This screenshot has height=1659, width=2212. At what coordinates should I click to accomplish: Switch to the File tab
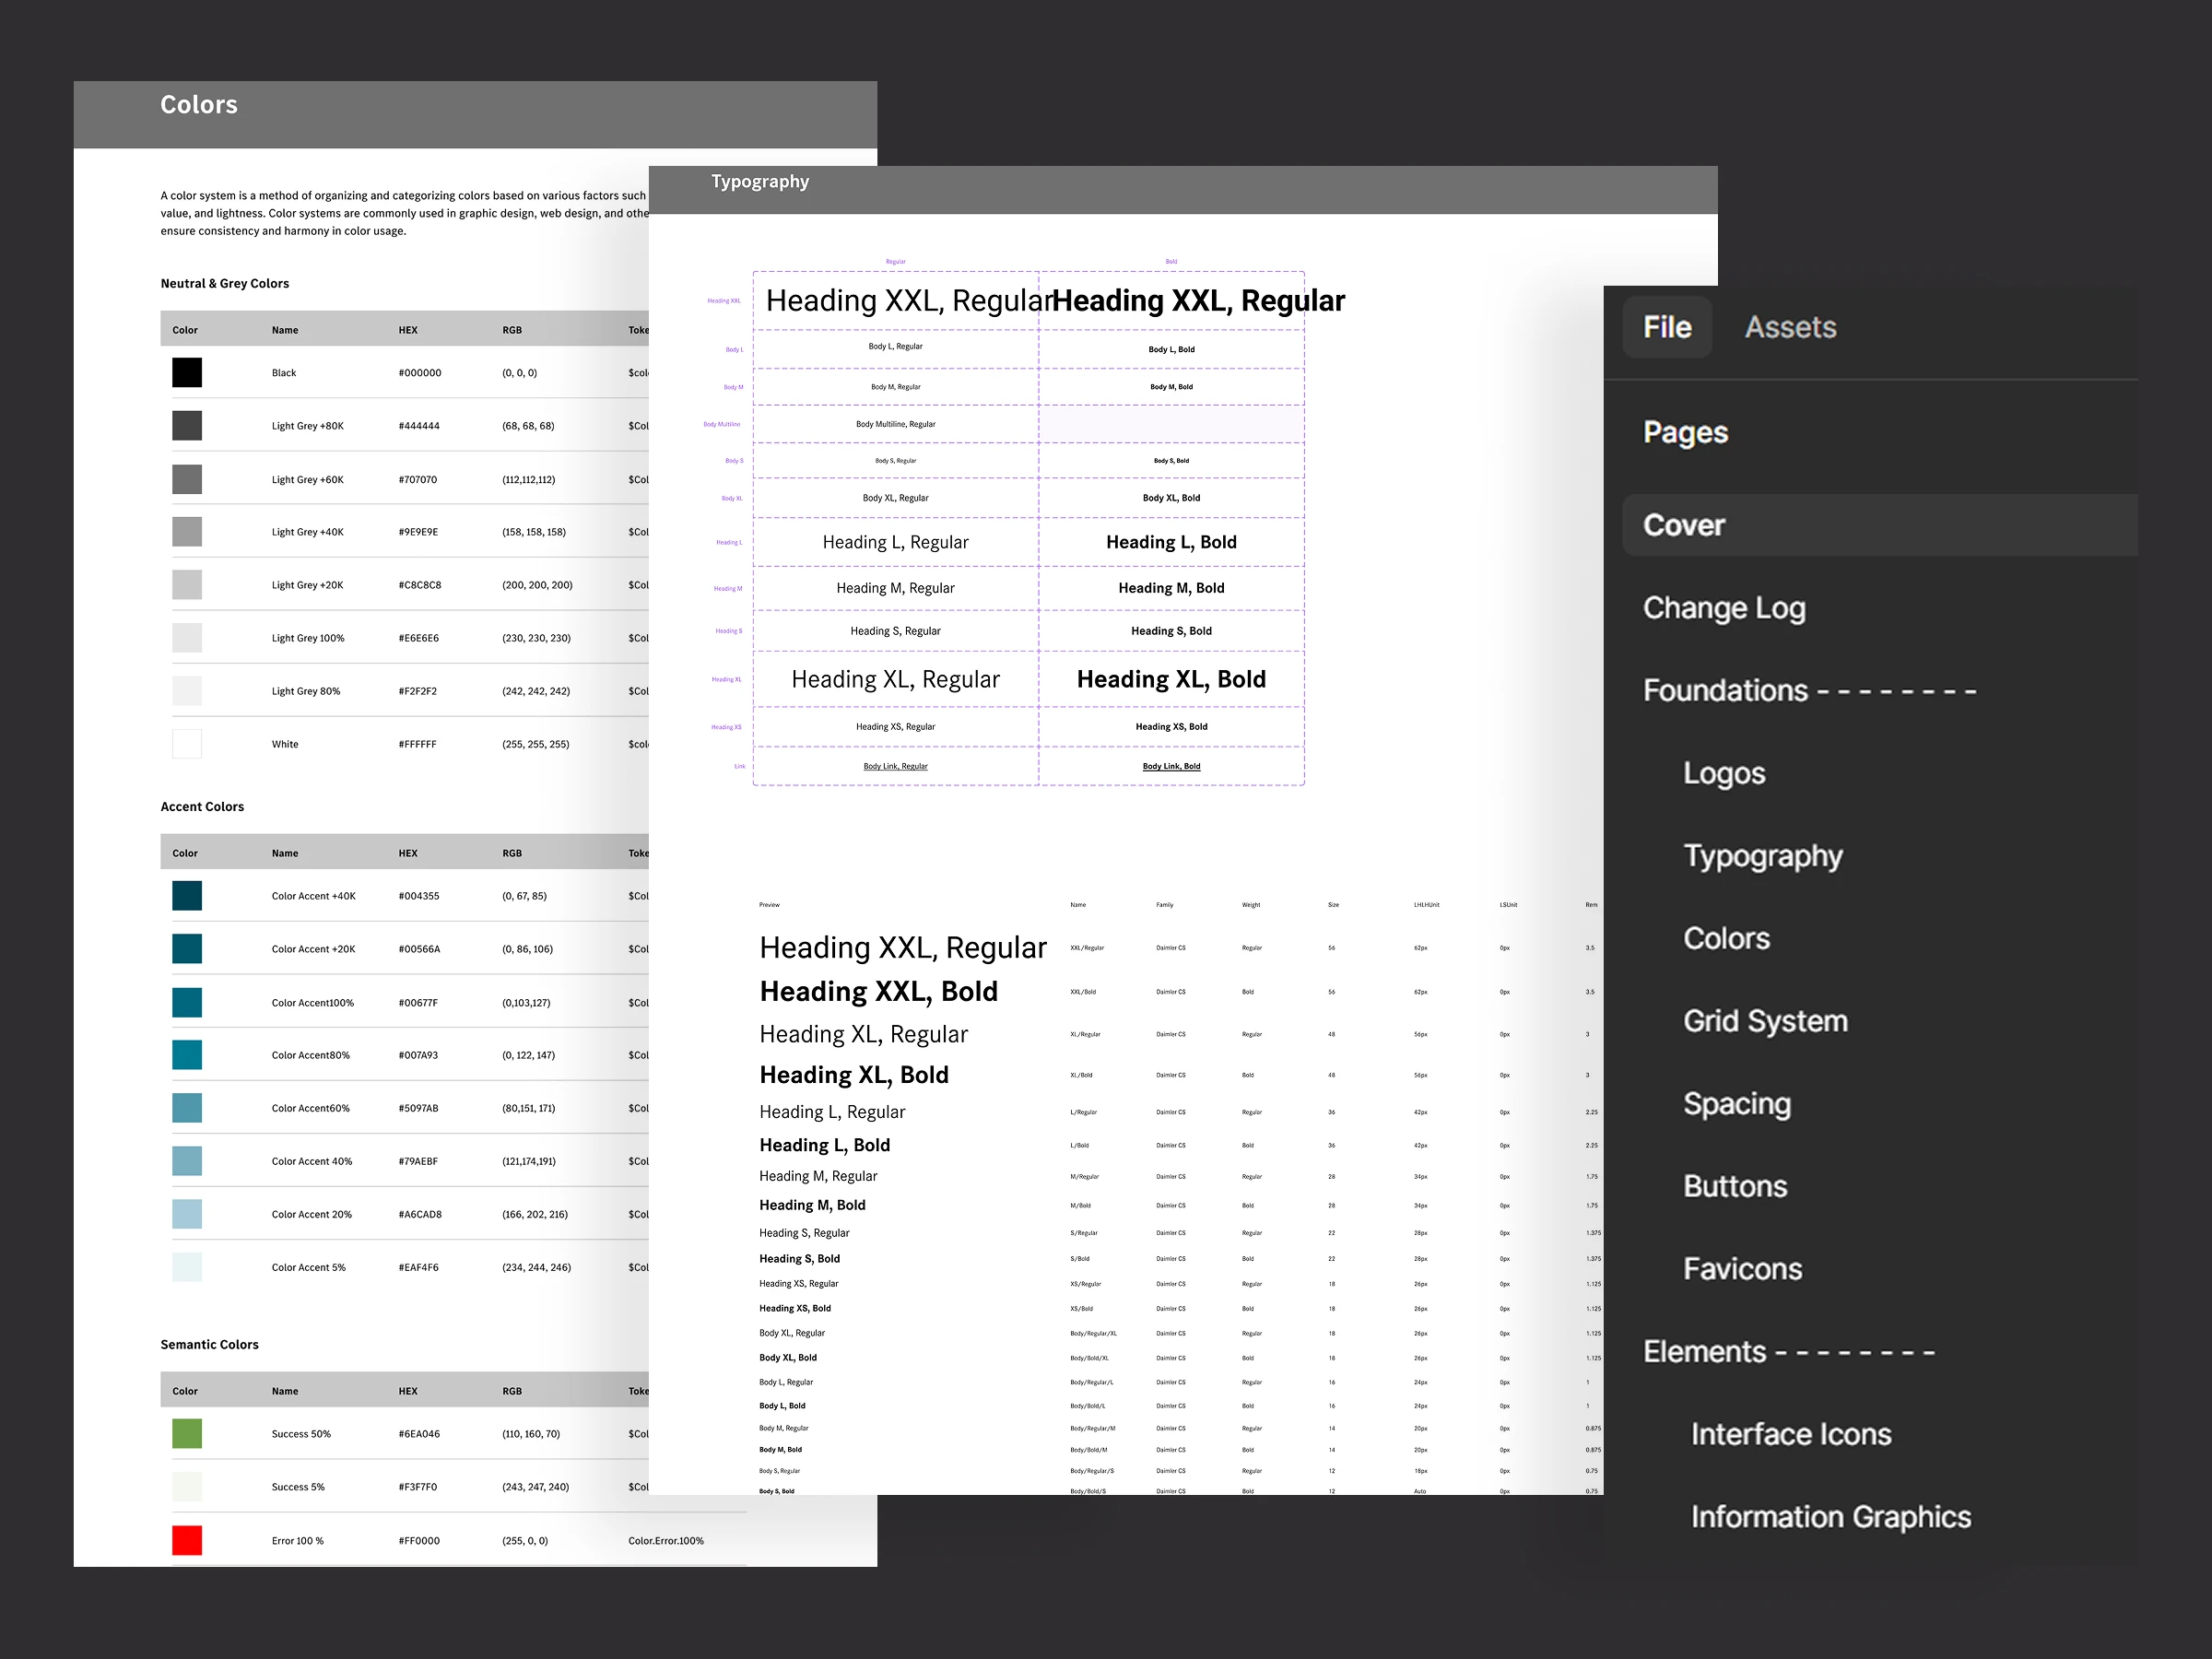(x=1666, y=327)
